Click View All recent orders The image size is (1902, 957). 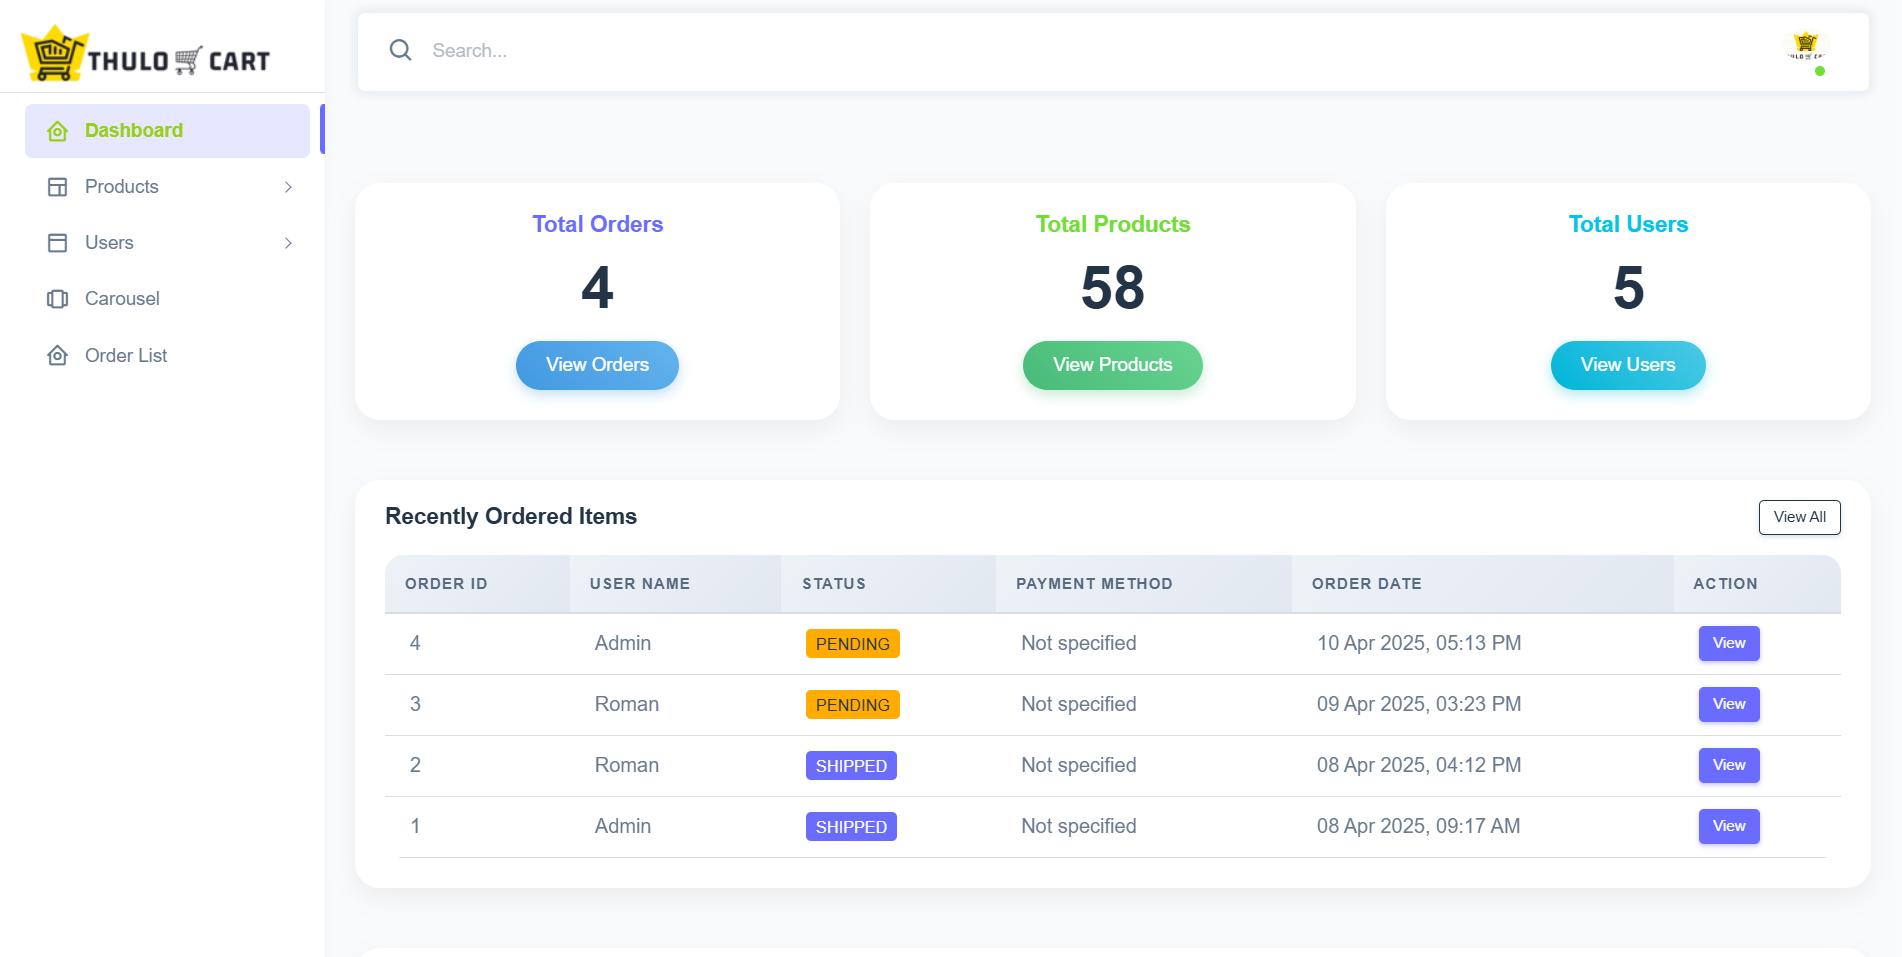tap(1798, 517)
